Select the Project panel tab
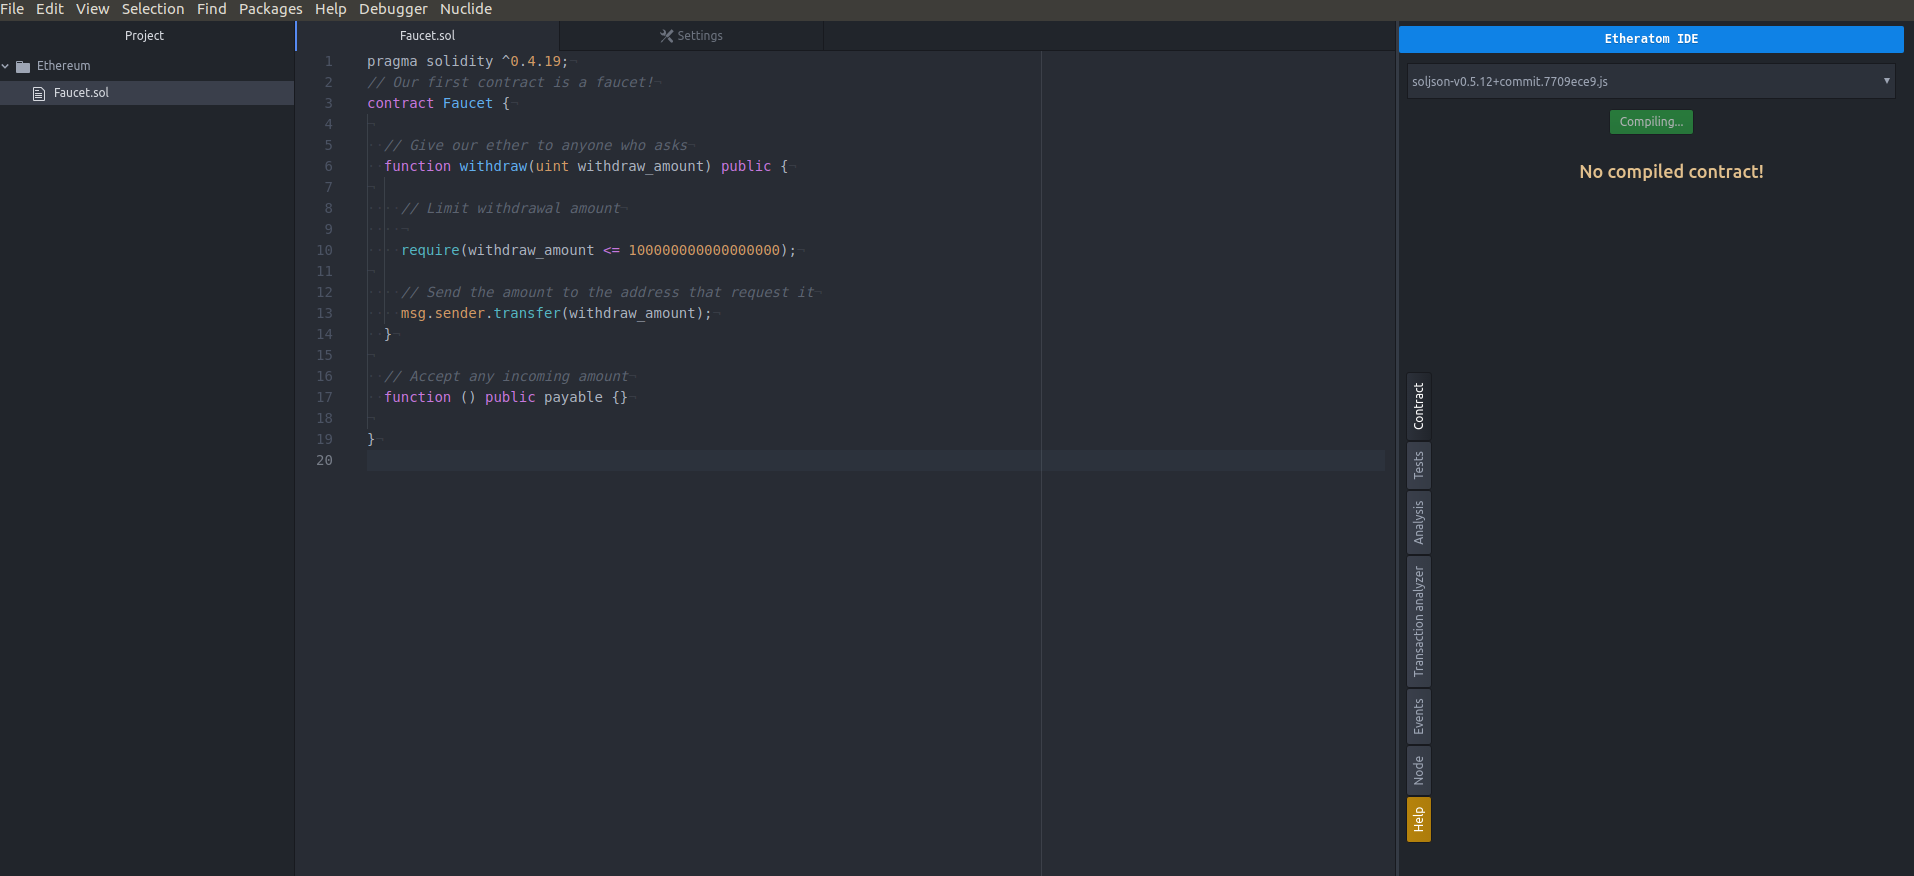This screenshot has height=876, width=1914. point(145,36)
